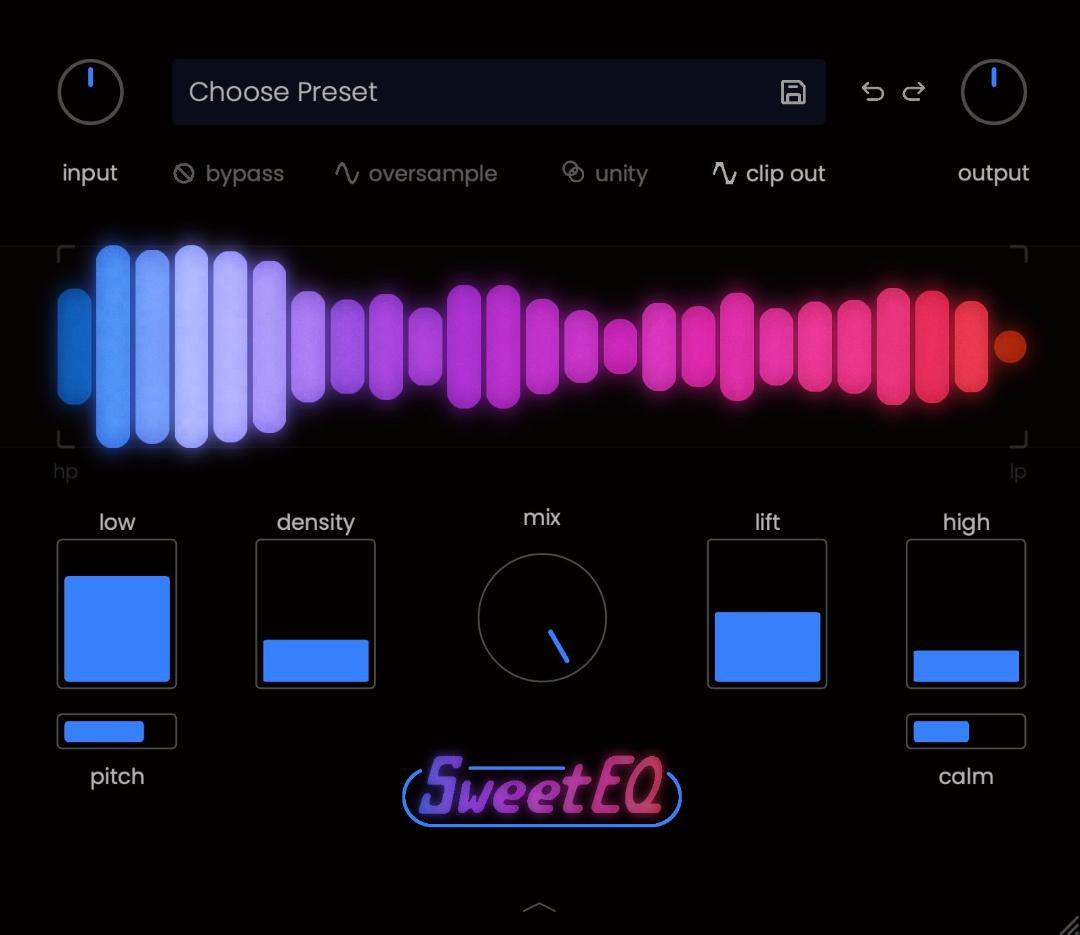
Task: Click the input gain knob
Action: pos(91,92)
